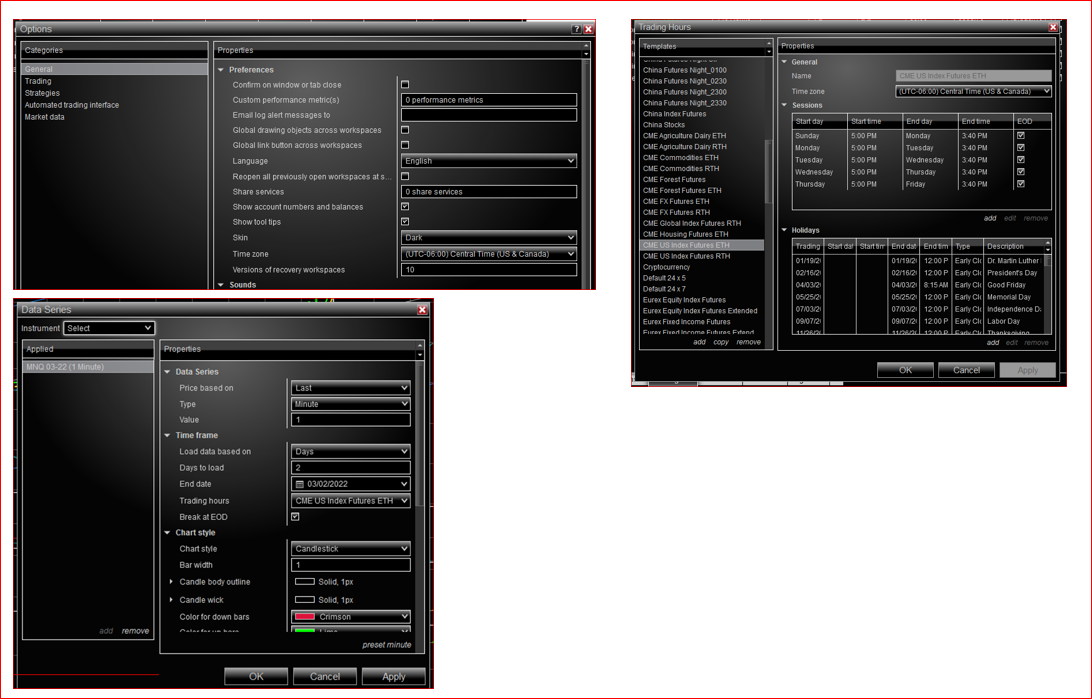This screenshot has height=699, width=1092.
Task: Click the Memorial Day holiday row
Action: [x=919, y=297]
